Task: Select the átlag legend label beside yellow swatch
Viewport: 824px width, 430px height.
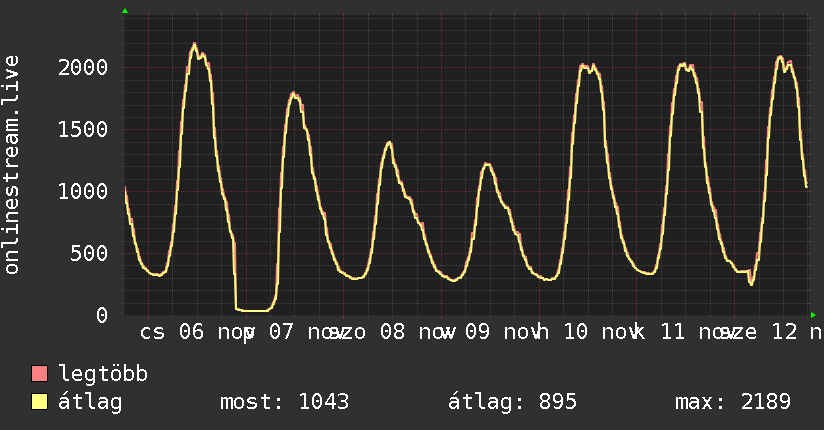Action: (x=90, y=403)
